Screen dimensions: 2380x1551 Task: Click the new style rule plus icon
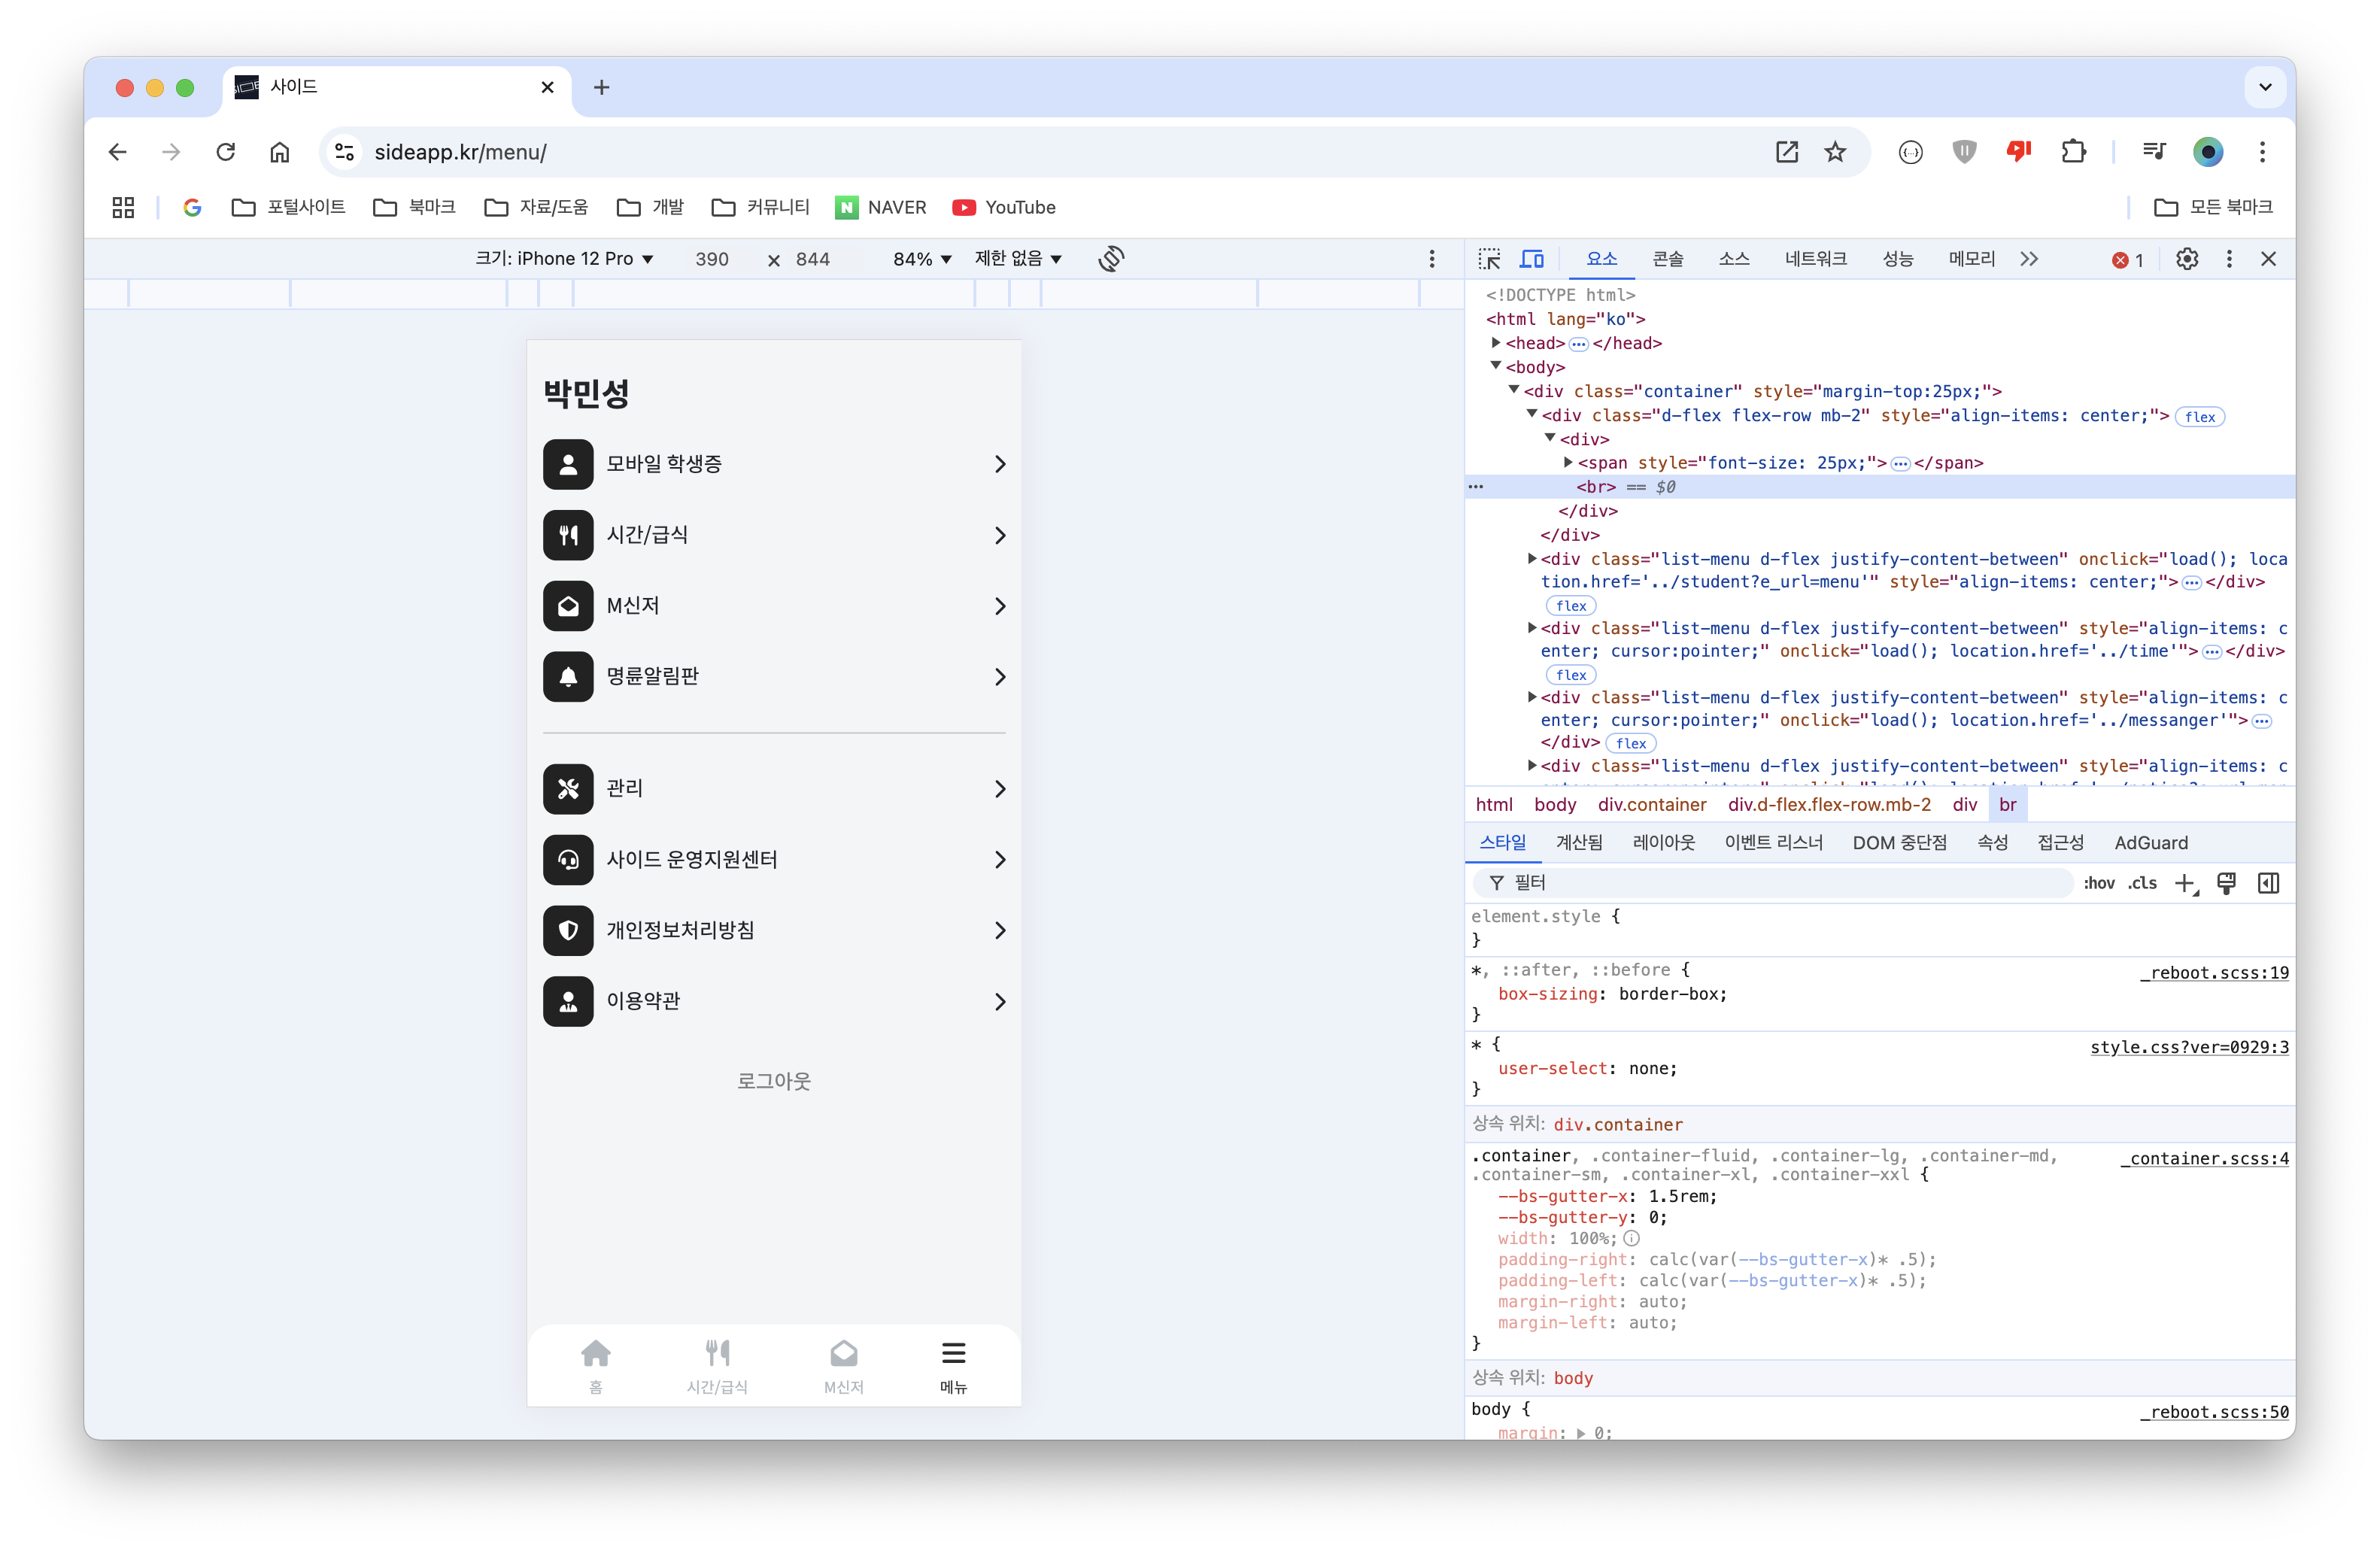[x=2185, y=883]
